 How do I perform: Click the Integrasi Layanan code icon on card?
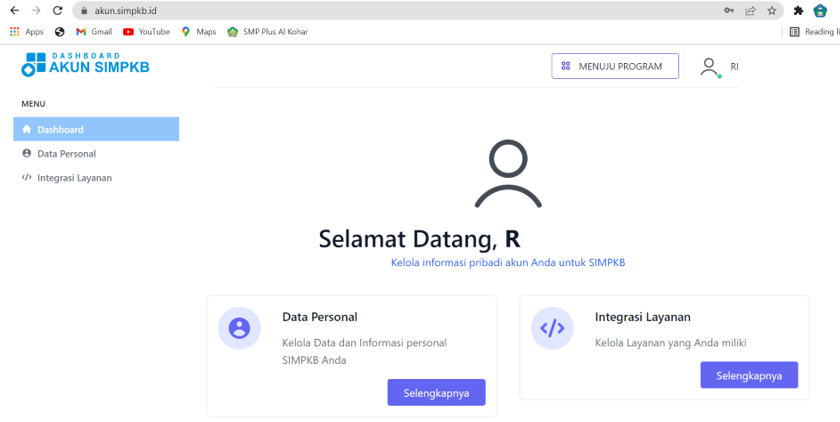551,328
